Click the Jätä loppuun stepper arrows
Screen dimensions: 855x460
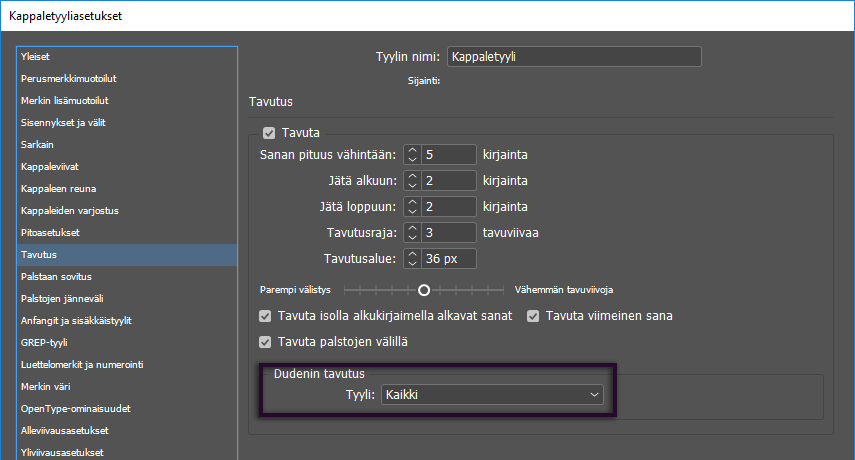[x=412, y=207]
